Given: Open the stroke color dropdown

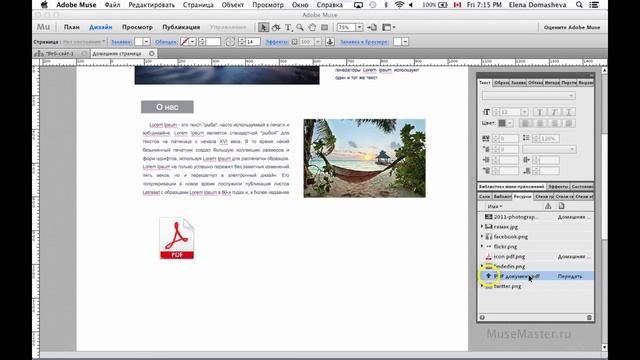Looking at the screenshot, I should click(192, 42).
